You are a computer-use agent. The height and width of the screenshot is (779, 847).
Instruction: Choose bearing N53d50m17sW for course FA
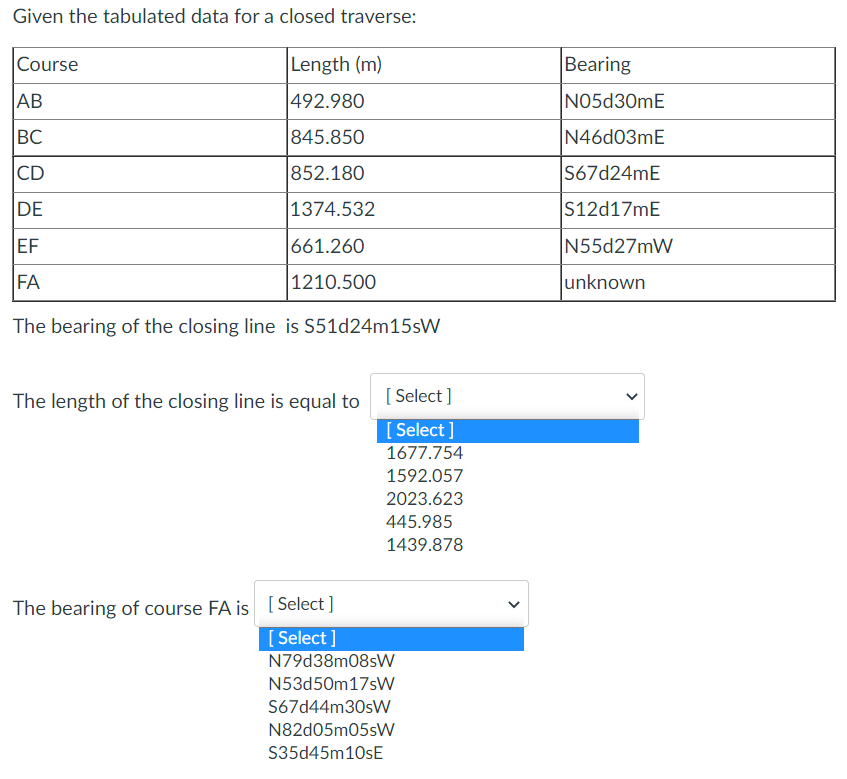pyautogui.click(x=331, y=684)
